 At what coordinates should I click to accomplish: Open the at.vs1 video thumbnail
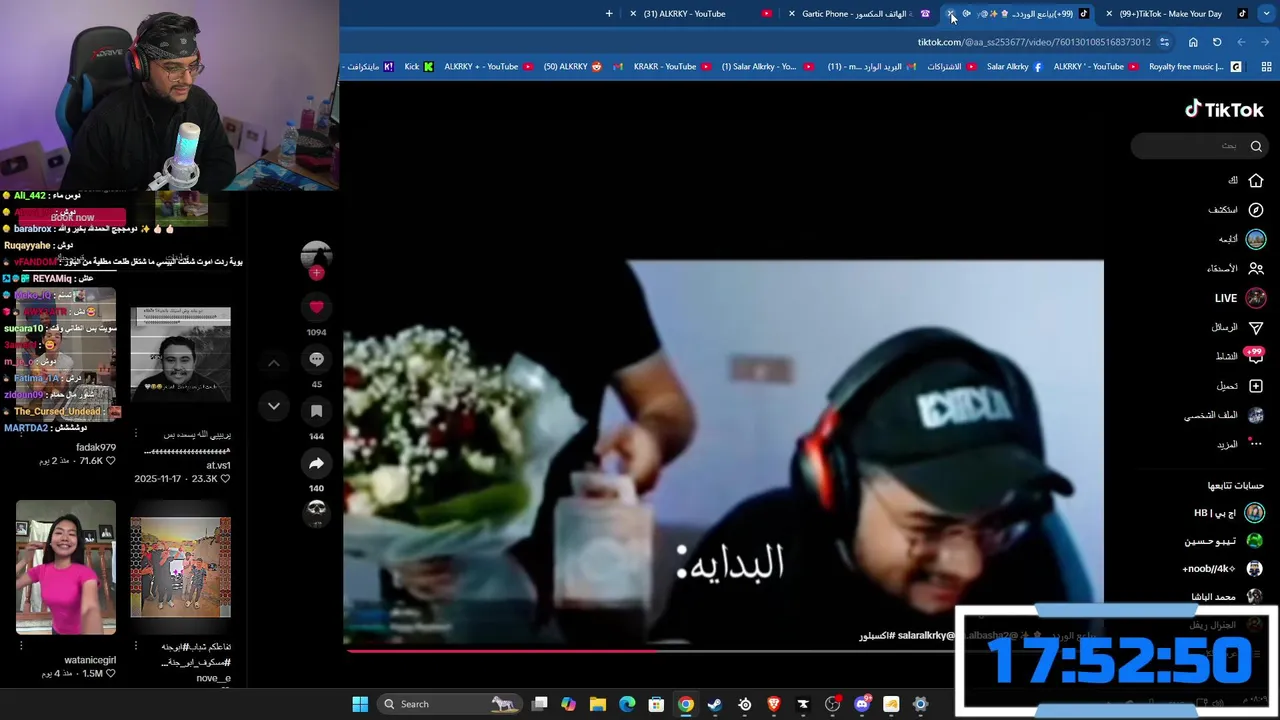click(181, 355)
